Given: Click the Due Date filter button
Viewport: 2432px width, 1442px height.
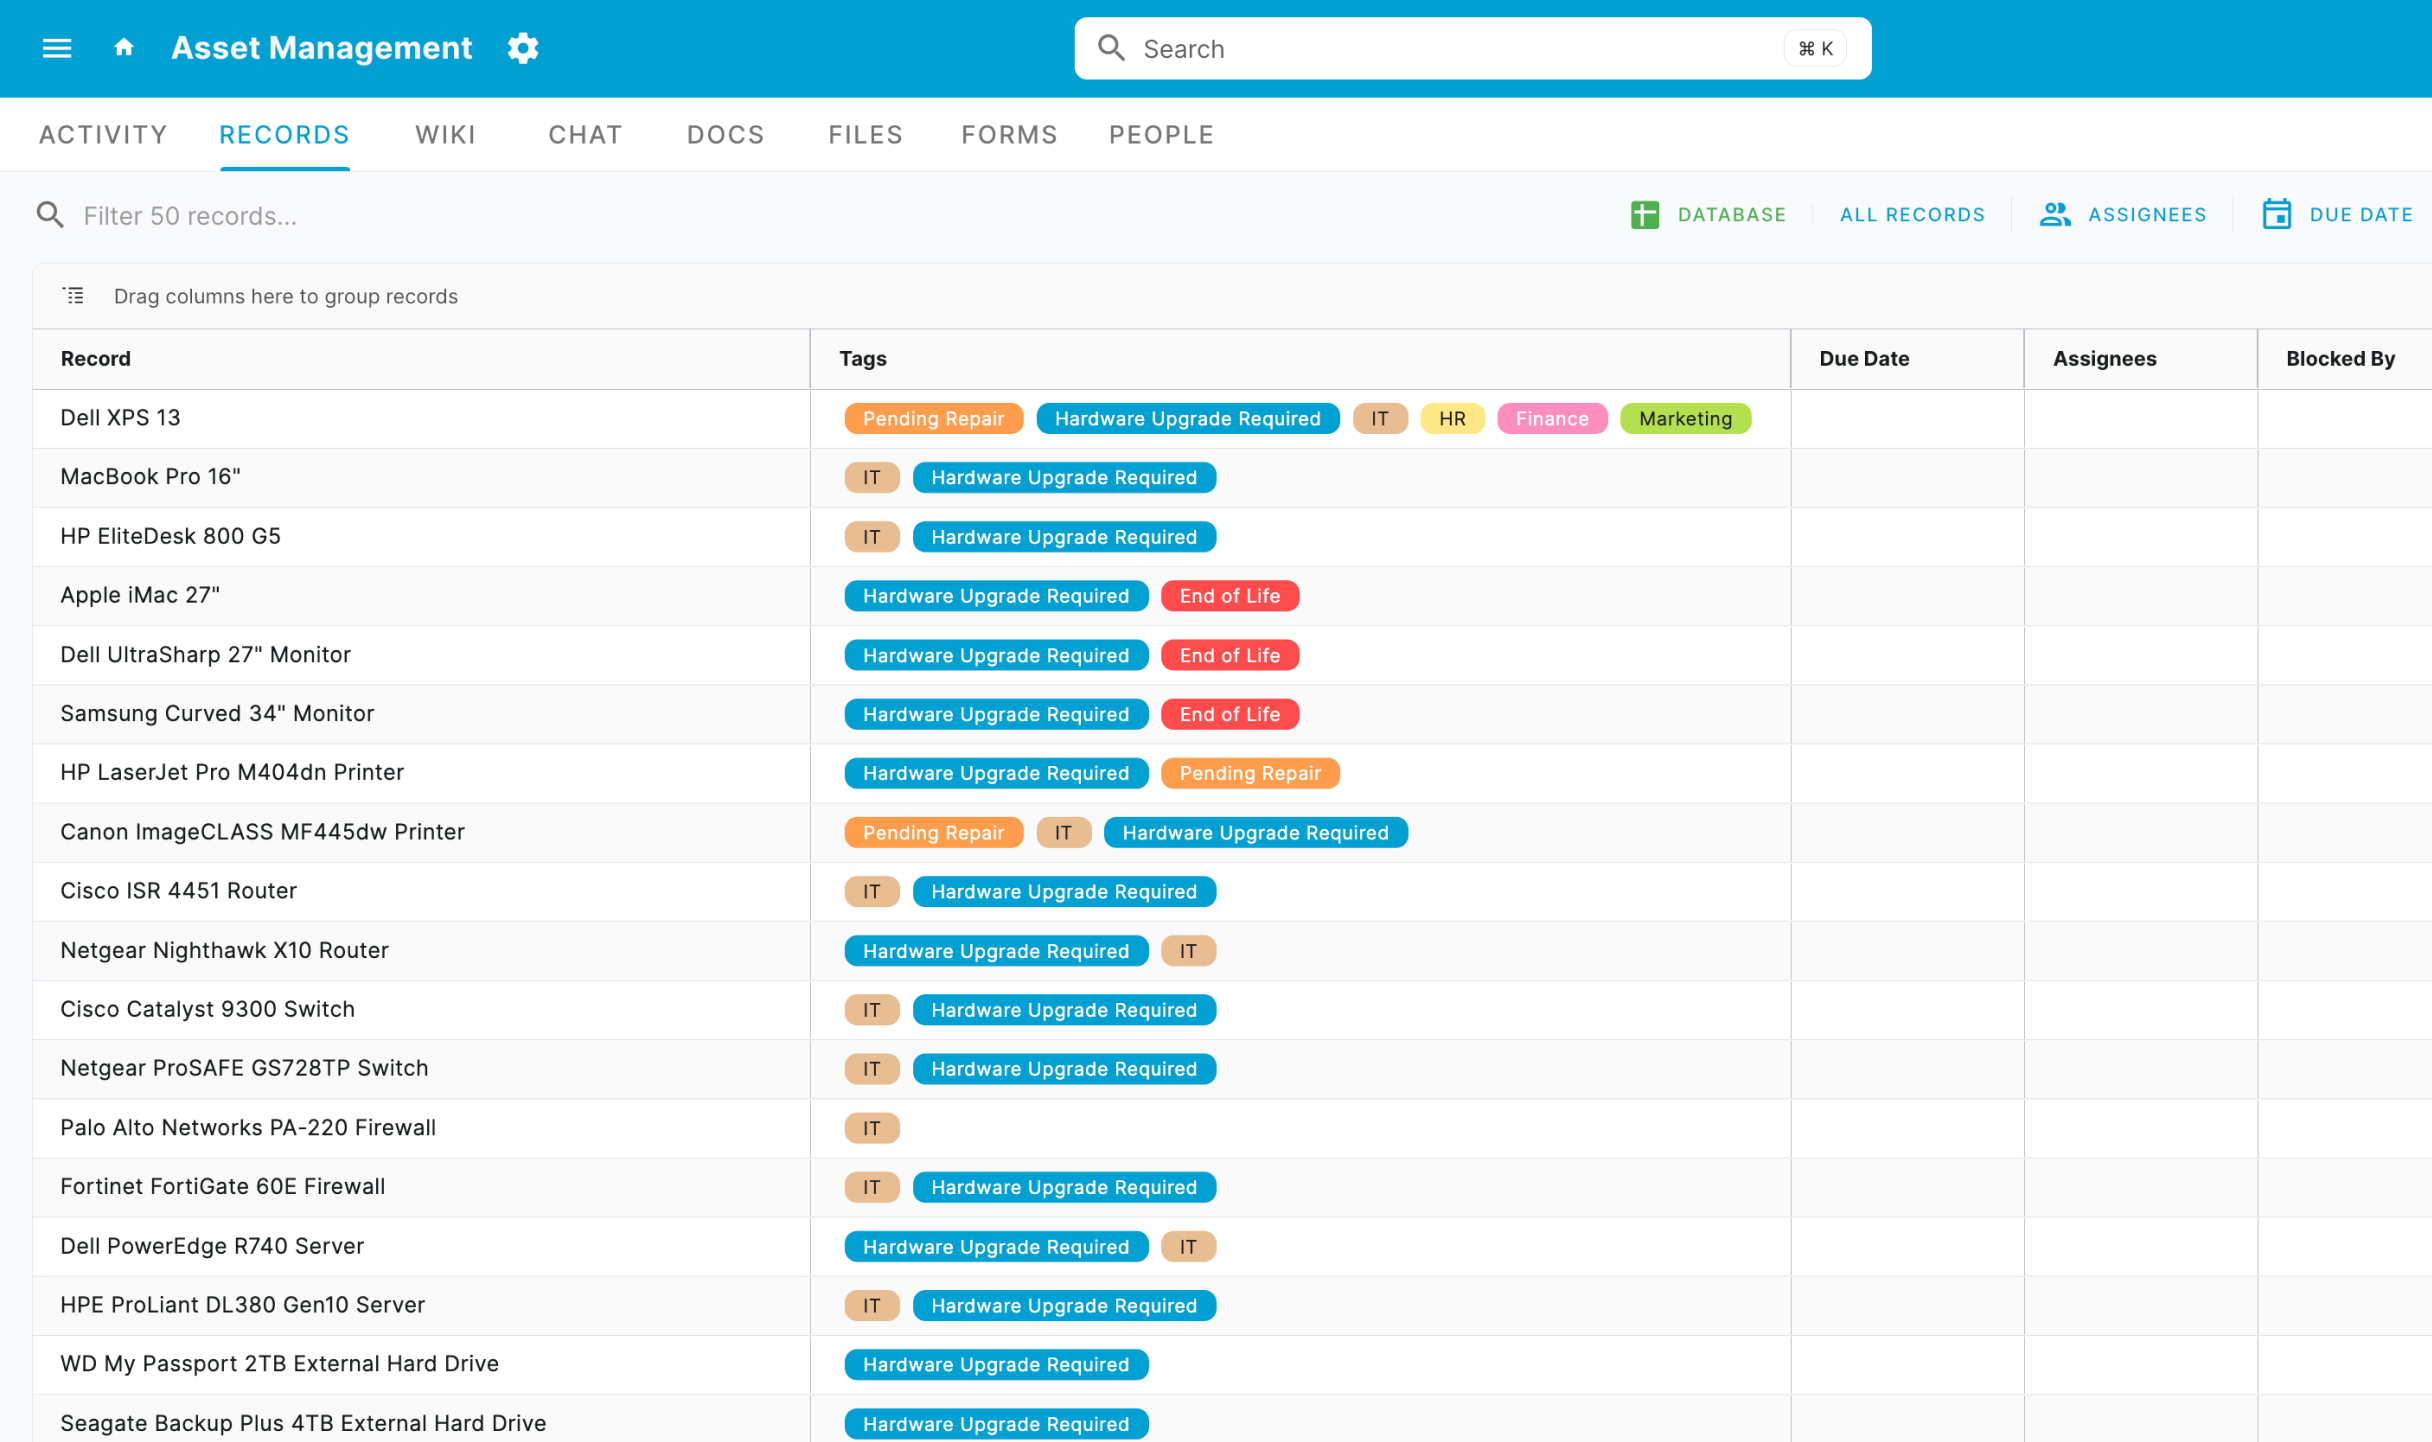Looking at the screenshot, I should (x=2337, y=215).
